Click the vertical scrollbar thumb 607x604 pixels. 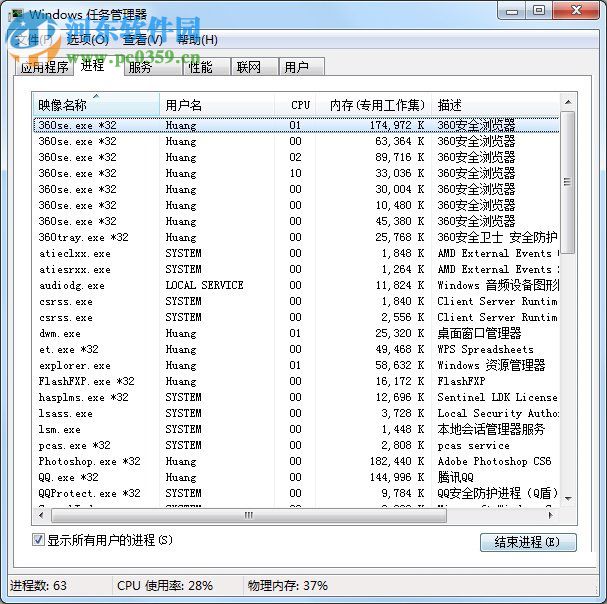568,182
